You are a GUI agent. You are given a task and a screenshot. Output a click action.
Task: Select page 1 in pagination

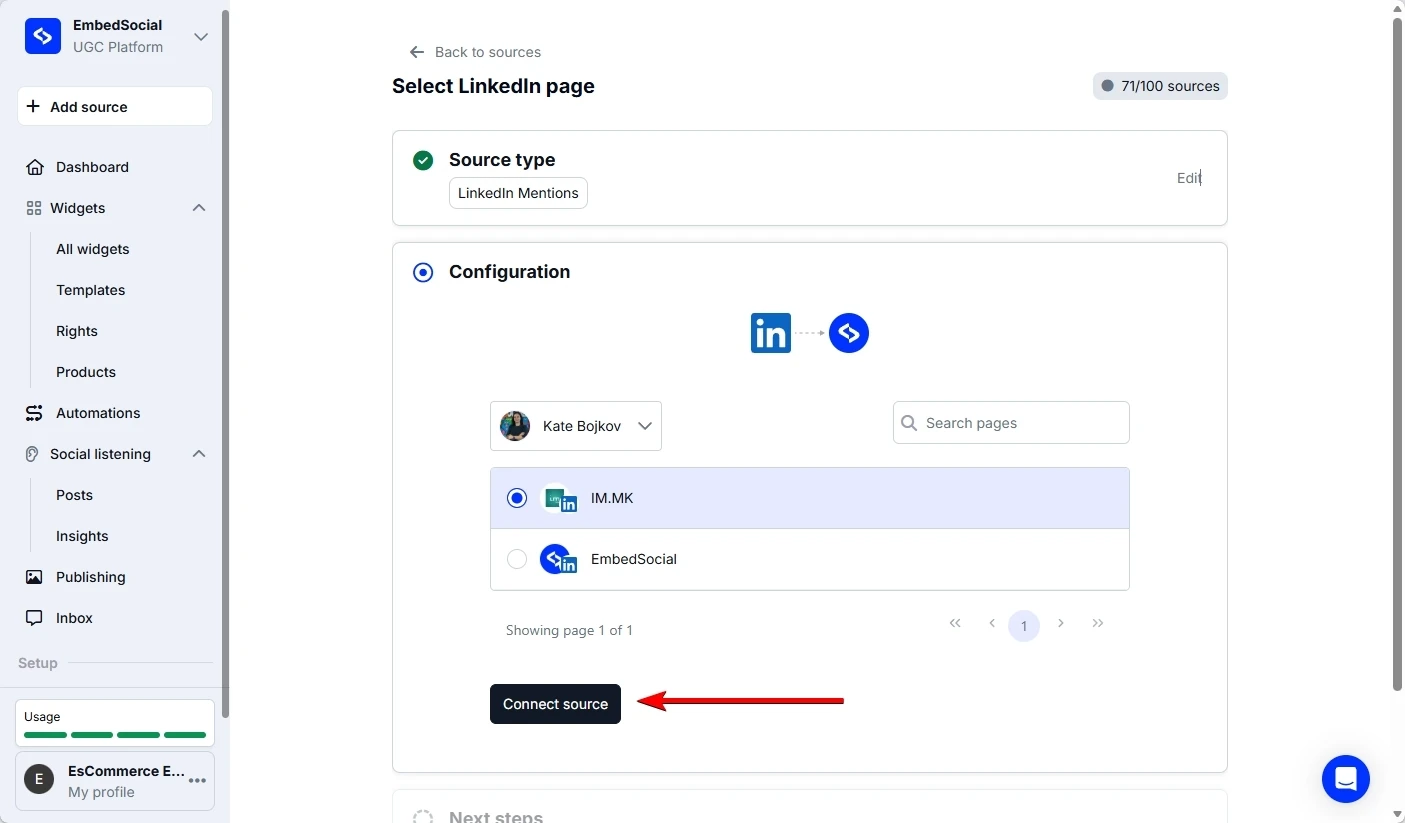(x=1024, y=626)
